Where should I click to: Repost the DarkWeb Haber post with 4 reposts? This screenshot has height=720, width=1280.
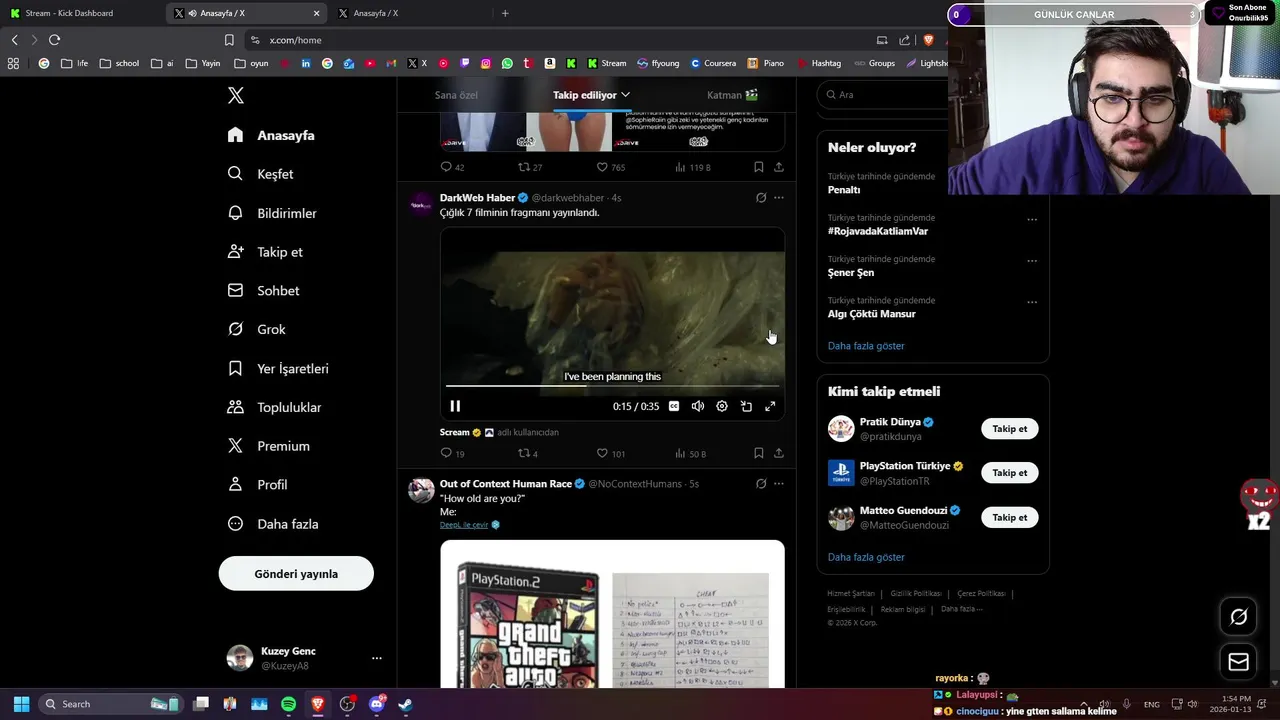coord(528,453)
